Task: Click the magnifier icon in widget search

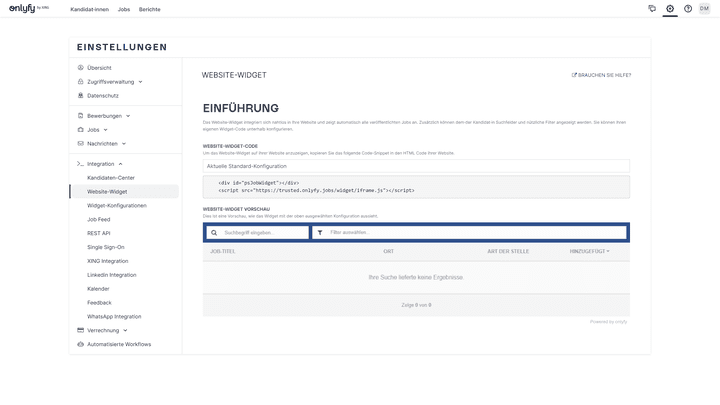Action: pyautogui.click(x=214, y=232)
